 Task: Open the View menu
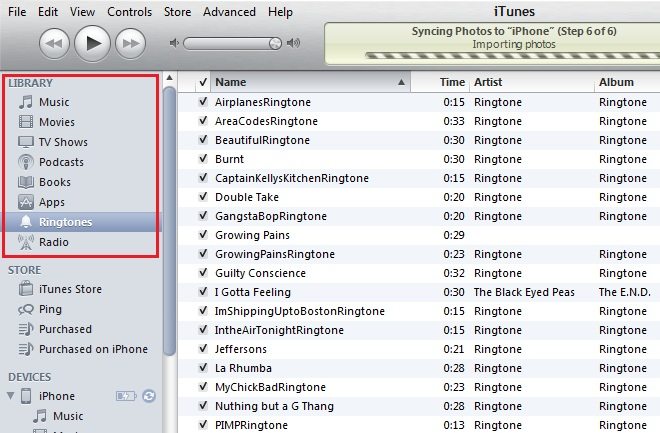coord(82,12)
